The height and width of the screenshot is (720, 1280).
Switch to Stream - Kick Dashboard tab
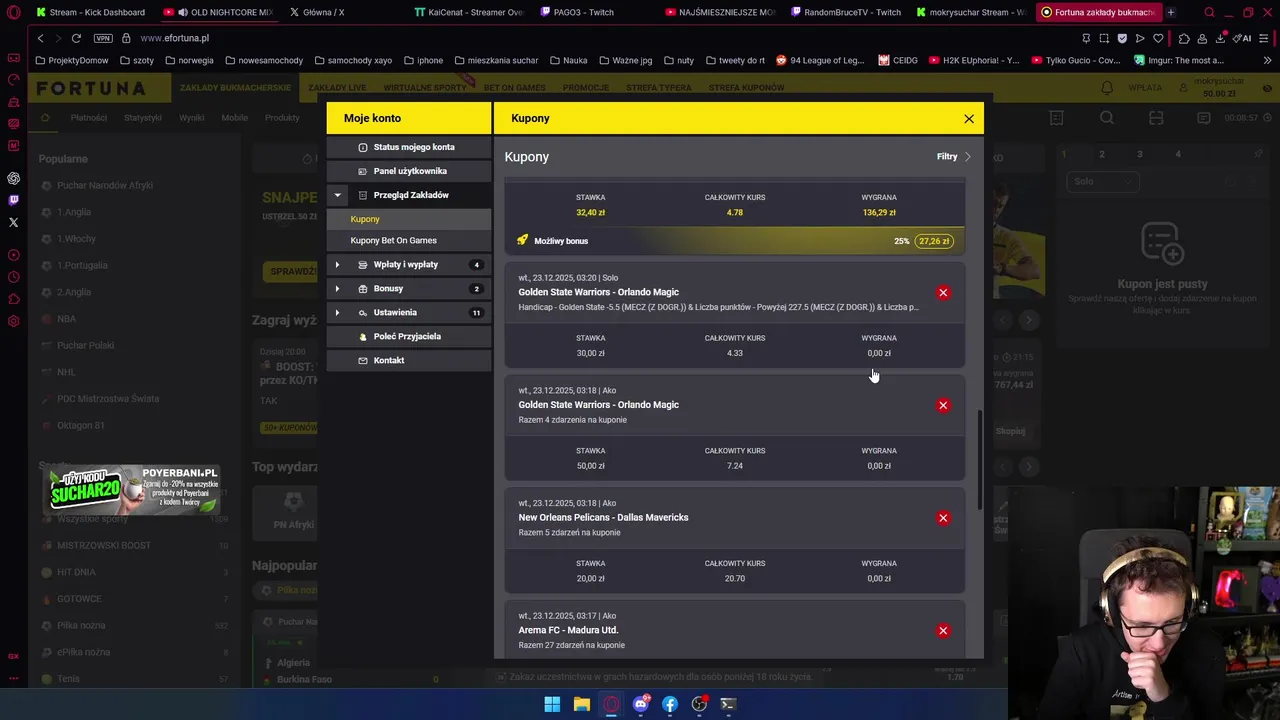[x=89, y=12]
